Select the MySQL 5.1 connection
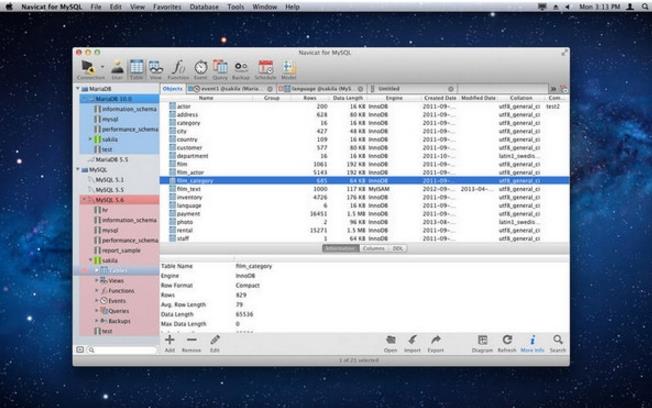Viewport: 652px width, 408px height. (x=109, y=180)
